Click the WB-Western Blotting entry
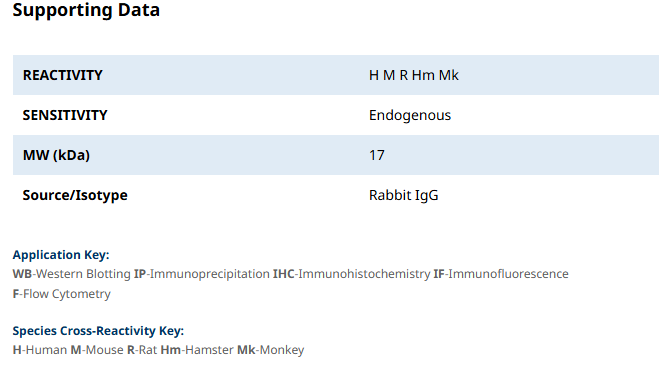This screenshot has width=659, height=388. 71,274
